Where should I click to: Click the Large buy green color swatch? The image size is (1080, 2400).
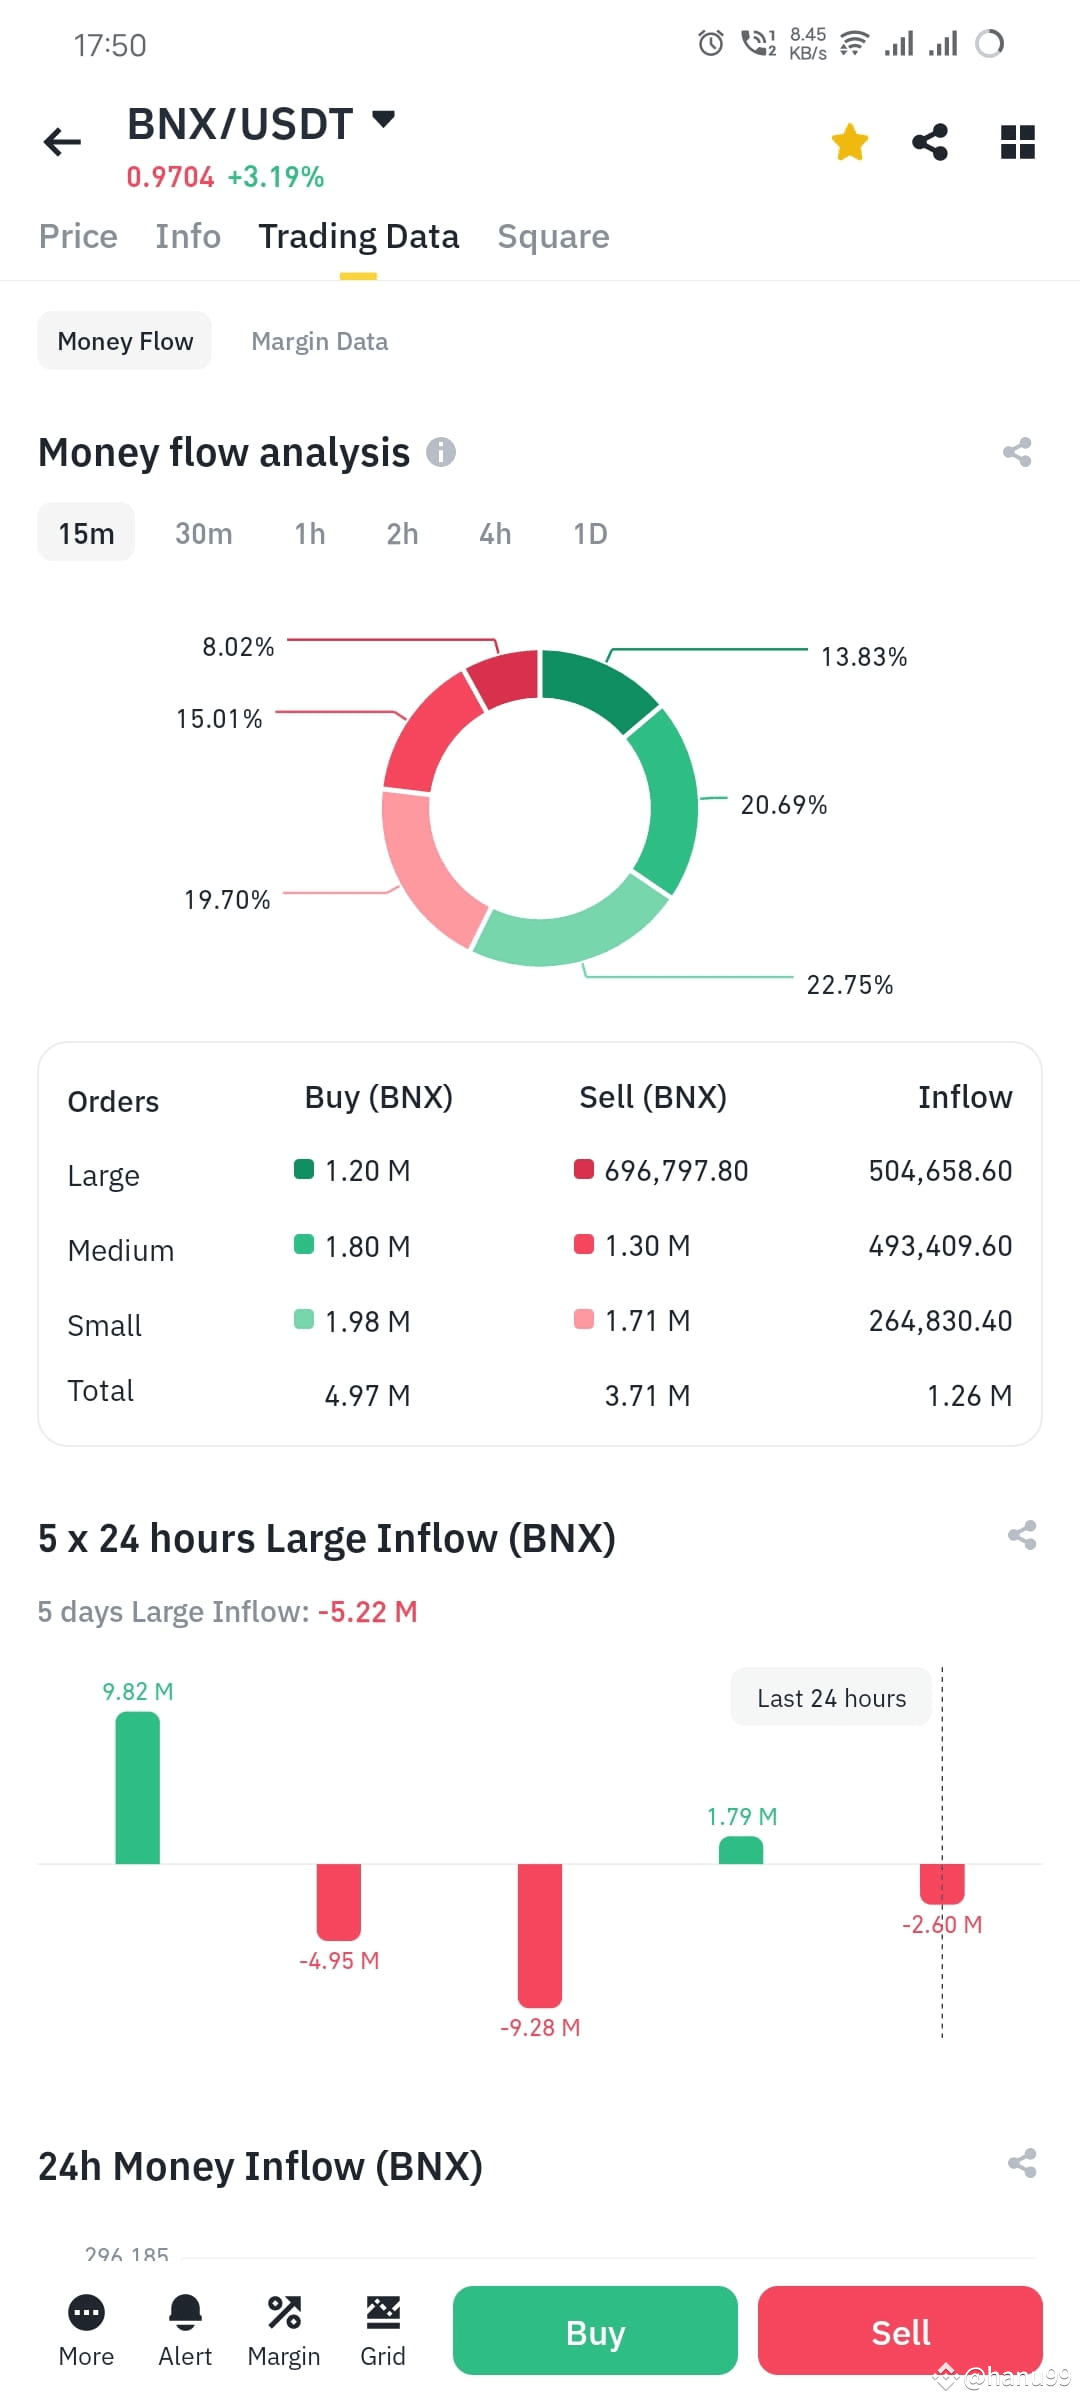pos(304,1169)
